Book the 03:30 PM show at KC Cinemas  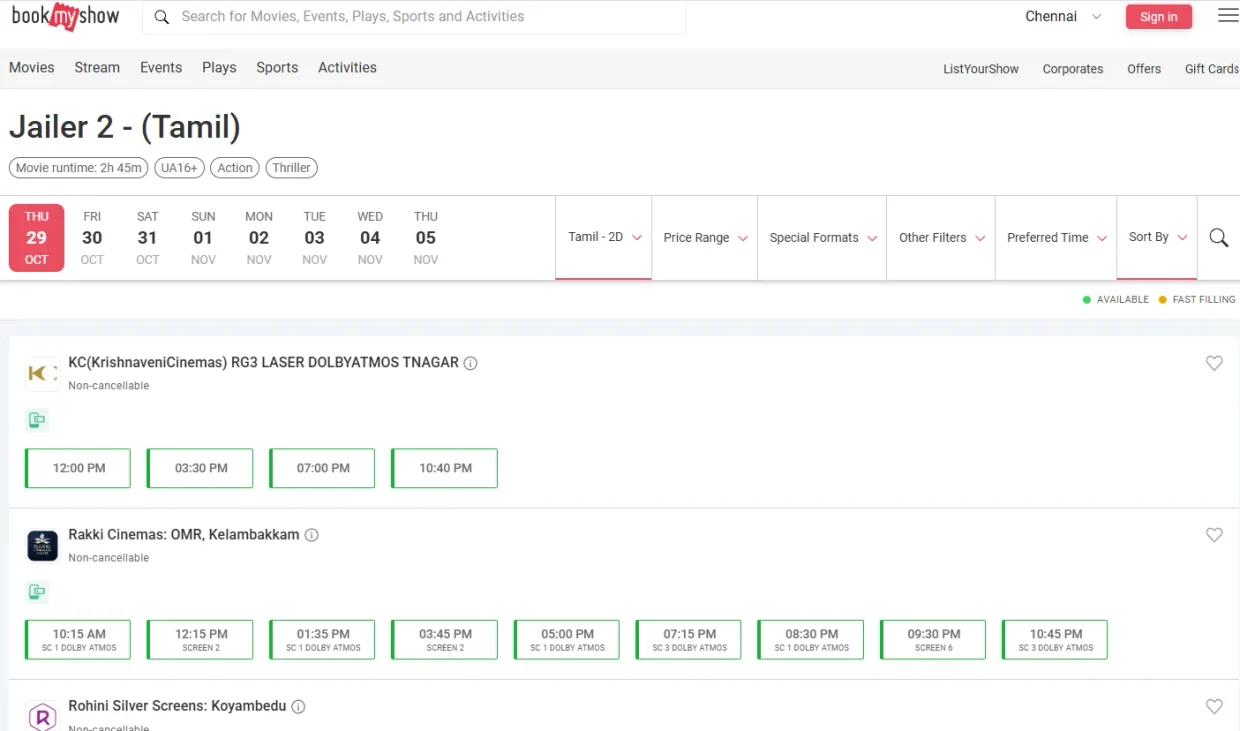pos(200,468)
